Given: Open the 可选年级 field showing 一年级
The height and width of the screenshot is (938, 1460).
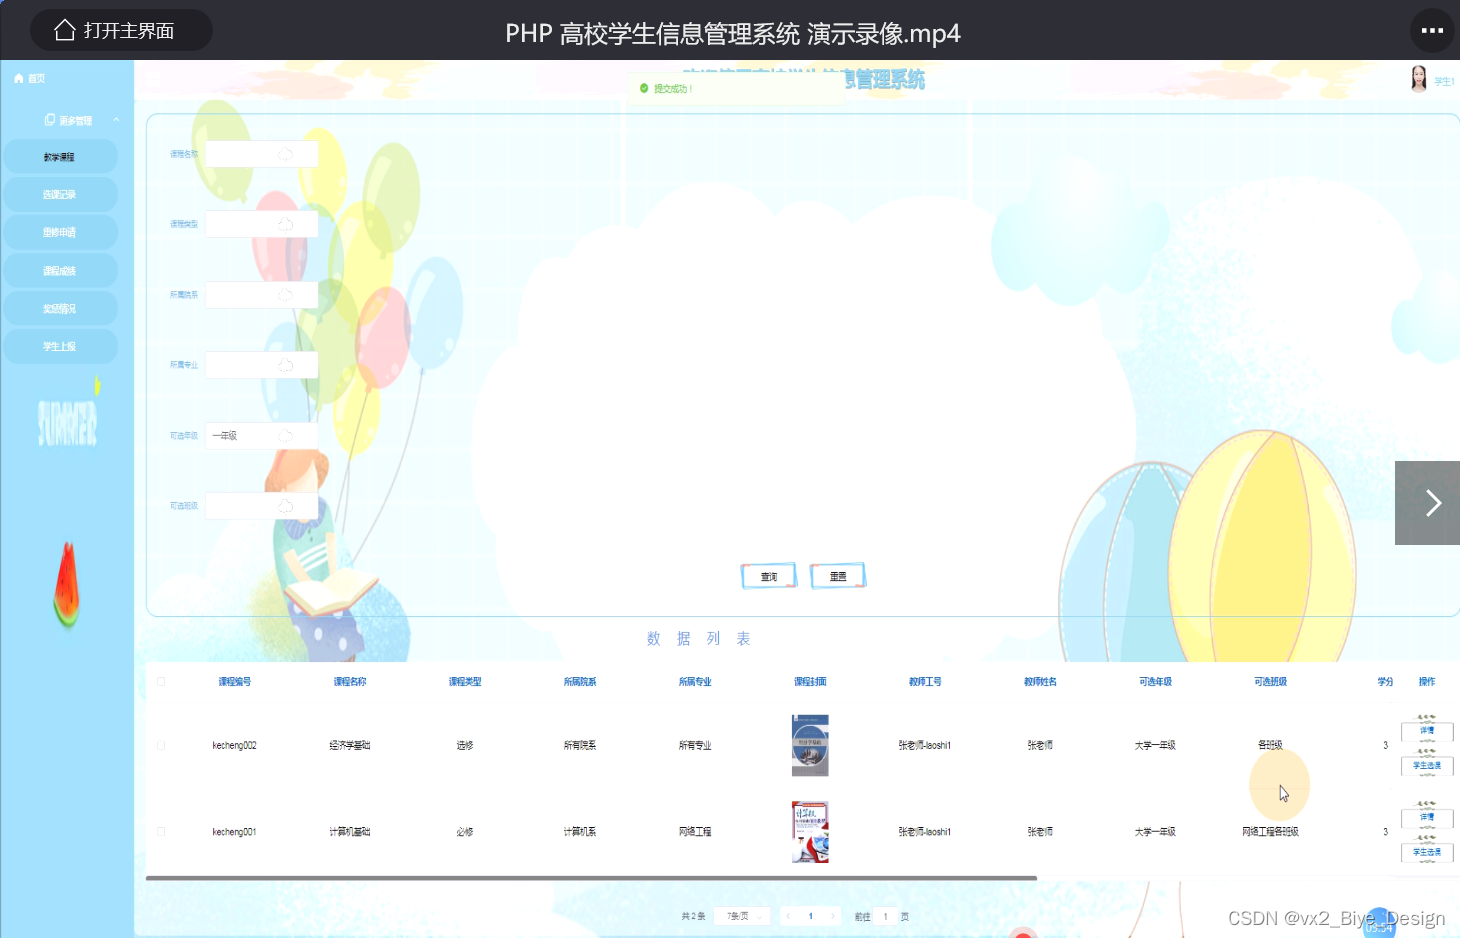Looking at the screenshot, I should 262,436.
